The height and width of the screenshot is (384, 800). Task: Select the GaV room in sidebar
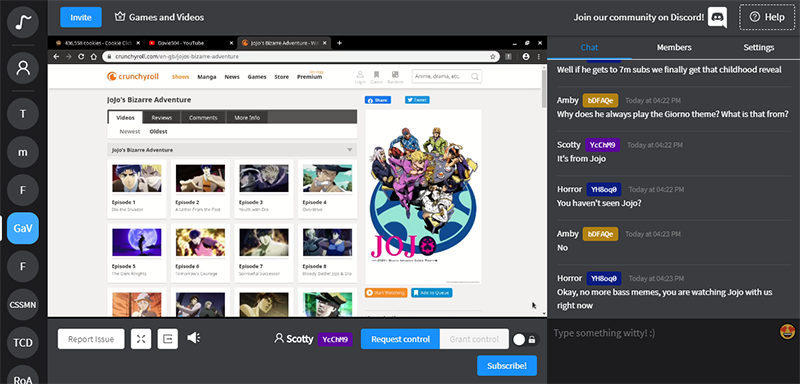tap(23, 228)
